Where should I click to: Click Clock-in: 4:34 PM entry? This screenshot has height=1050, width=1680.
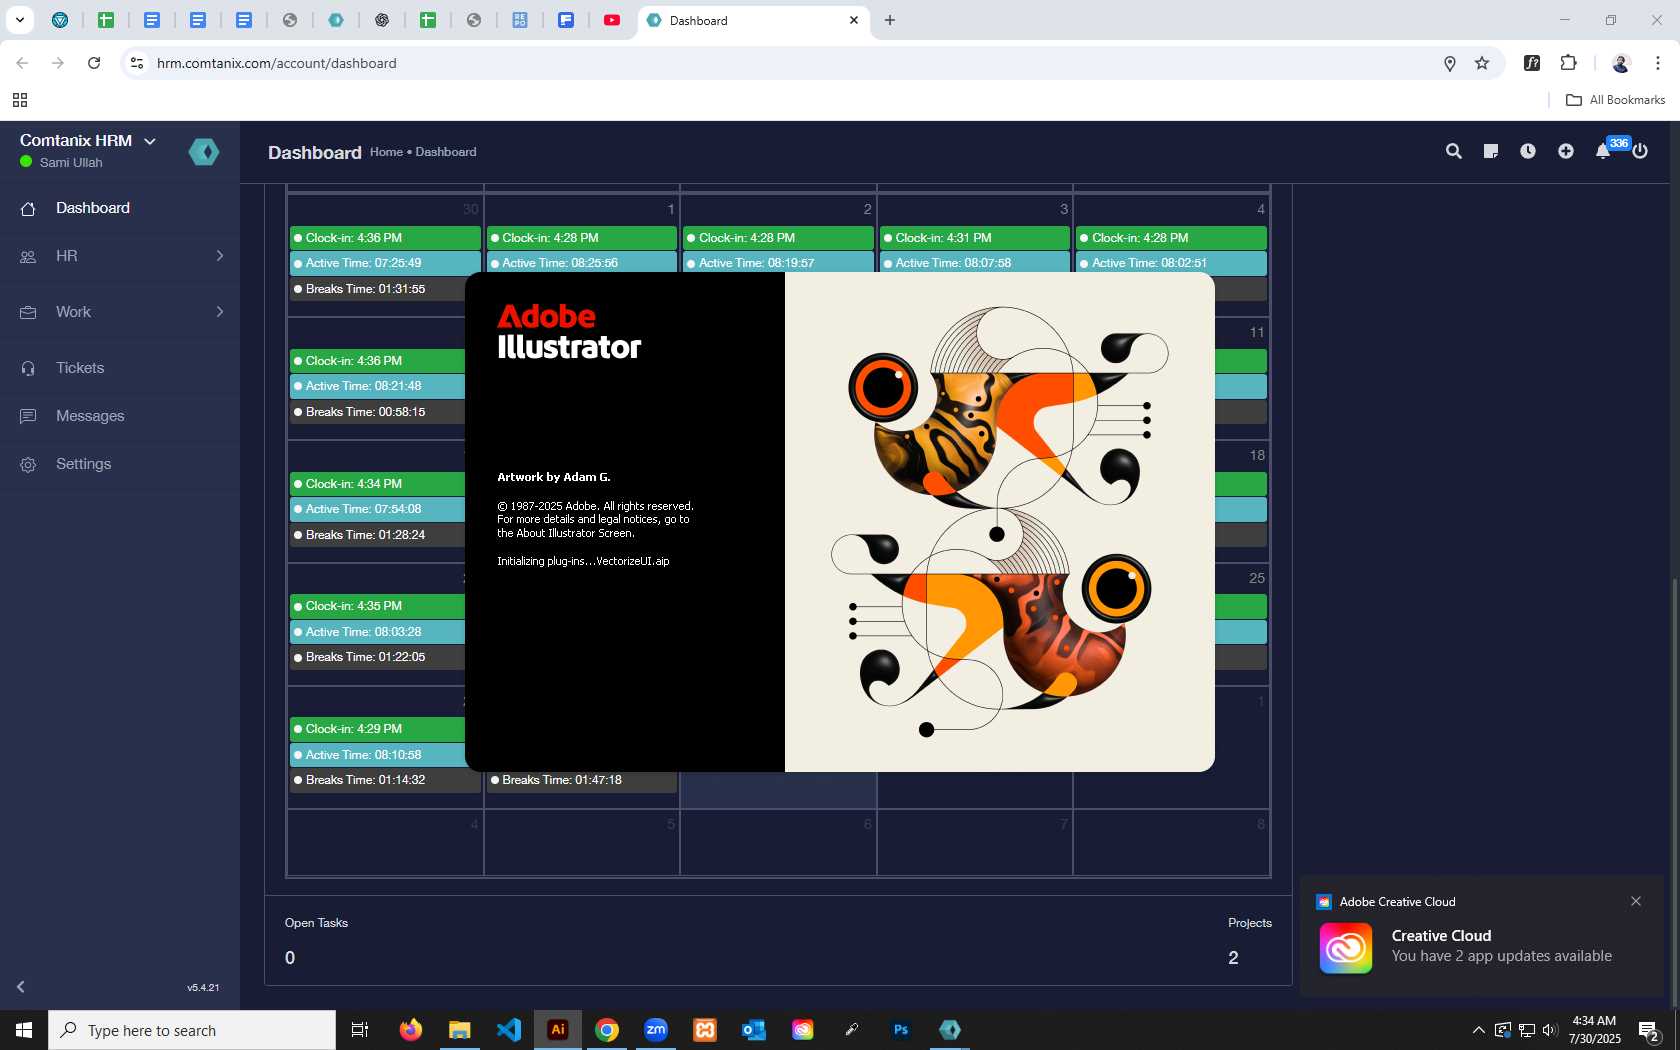pos(377,484)
